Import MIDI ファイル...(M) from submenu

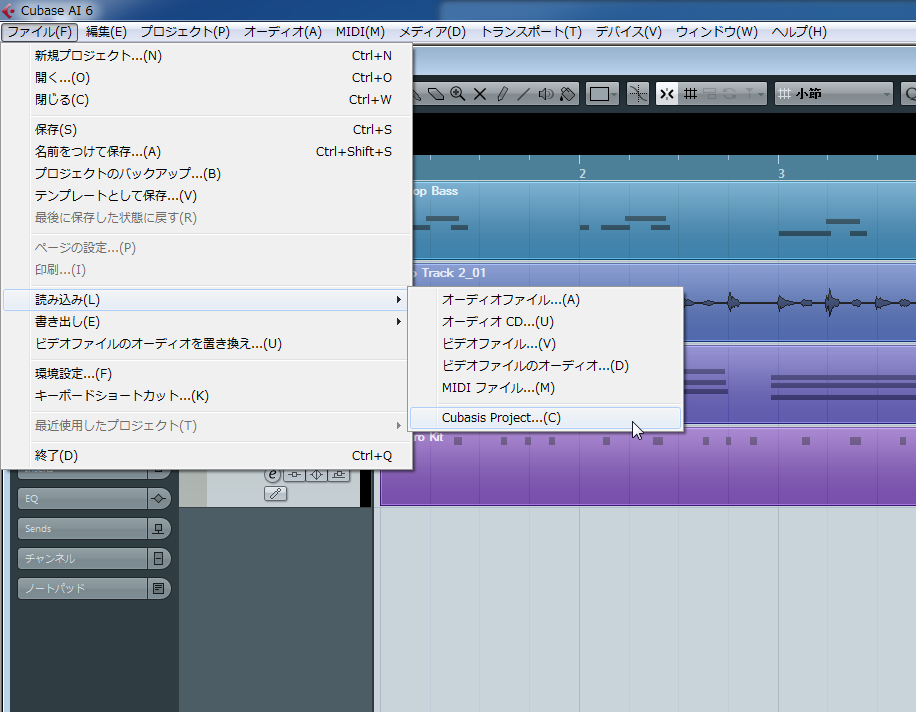pyautogui.click(x=546, y=388)
